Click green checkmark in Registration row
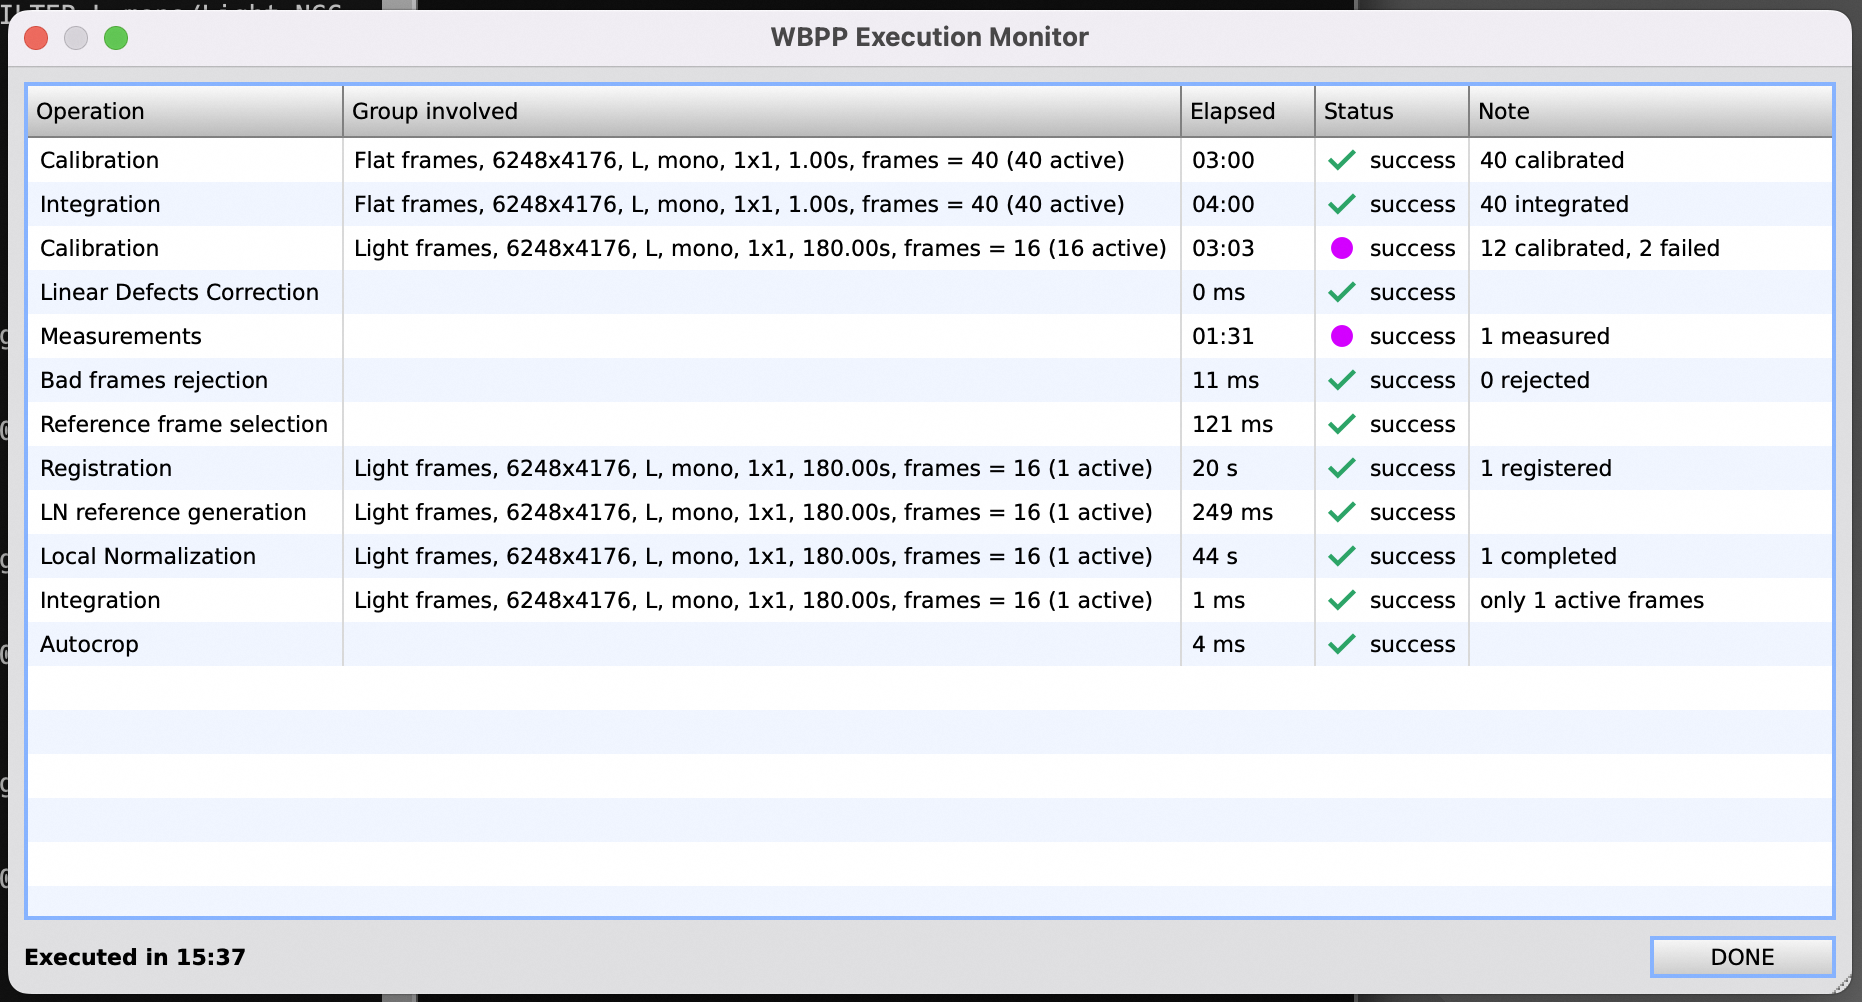This screenshot has width=1862, height=1002. [x=1342, y=468]
